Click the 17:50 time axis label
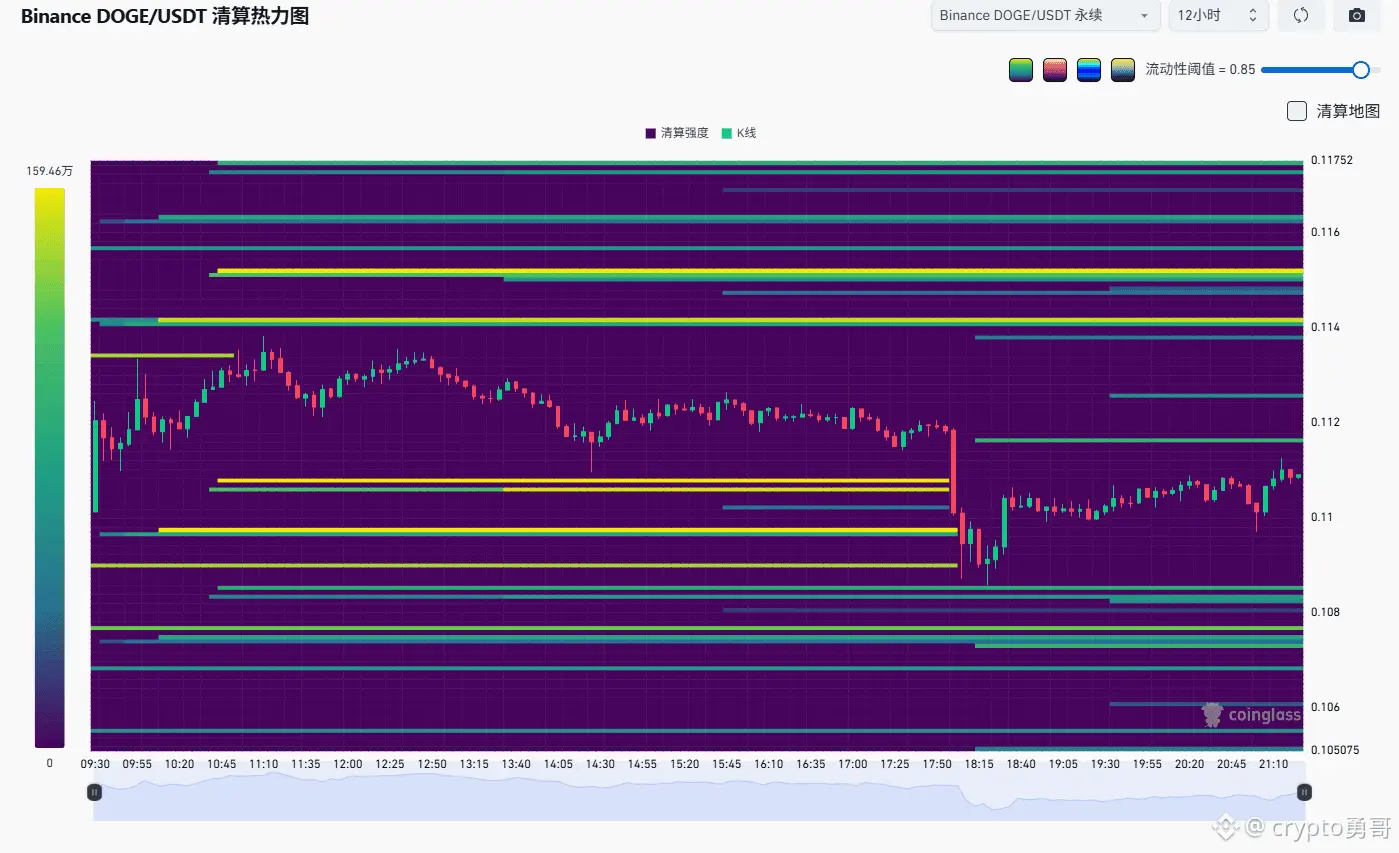This screenshot has width=1399, height=853. coord(937,764)
